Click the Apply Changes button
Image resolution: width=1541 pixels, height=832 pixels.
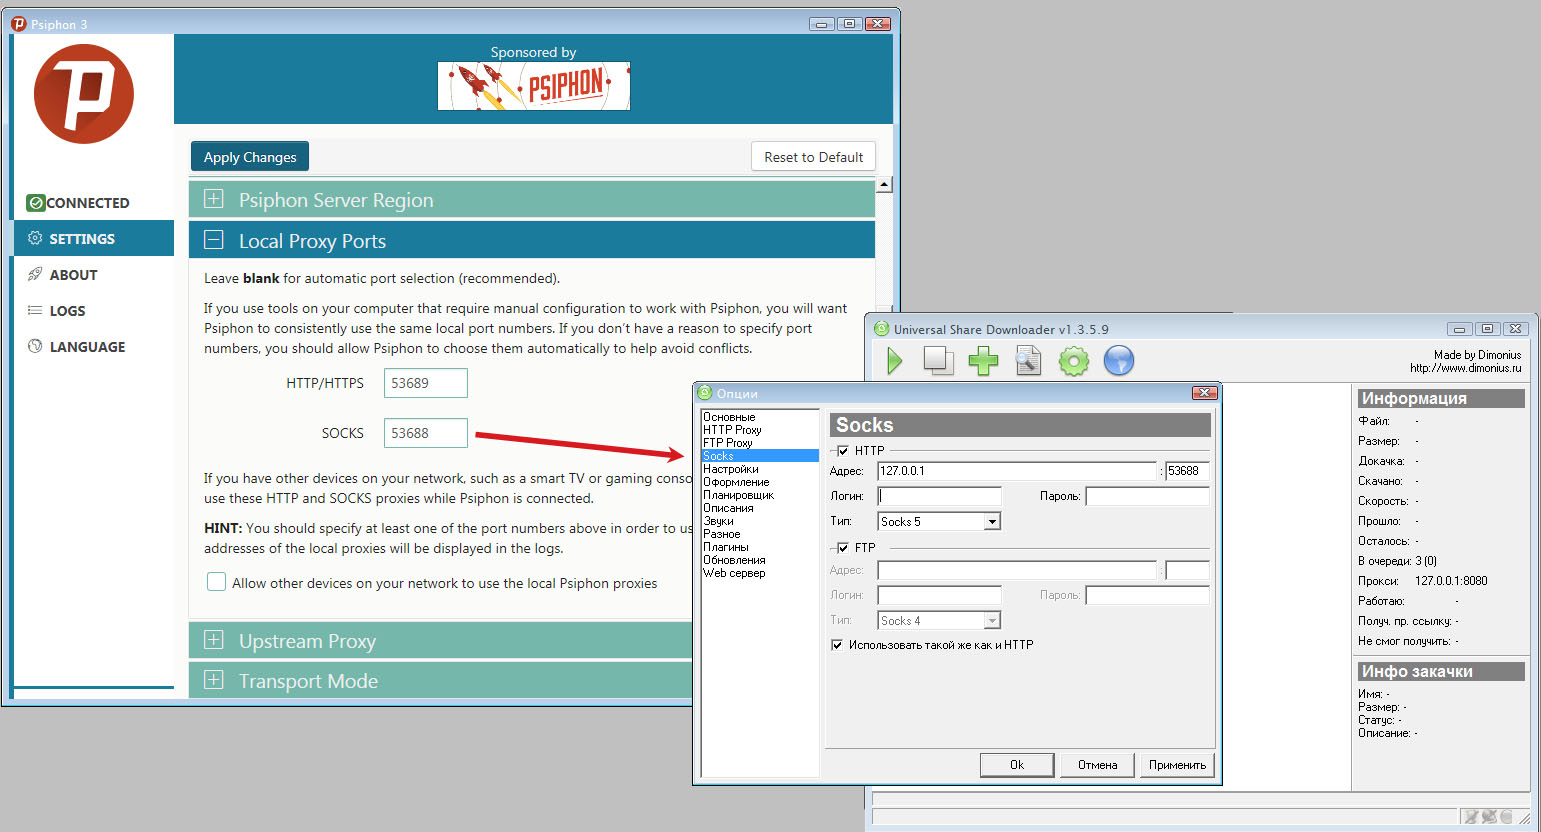pyautogui.click(x=250, y=157)
